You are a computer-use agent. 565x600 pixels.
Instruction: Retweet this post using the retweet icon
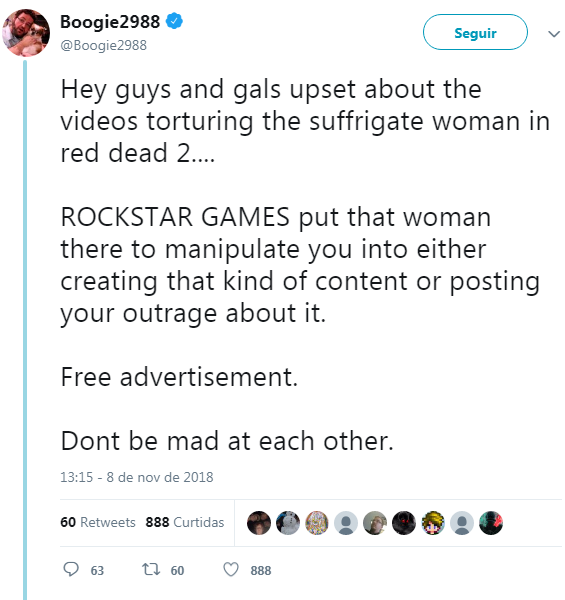pos(151,569)
